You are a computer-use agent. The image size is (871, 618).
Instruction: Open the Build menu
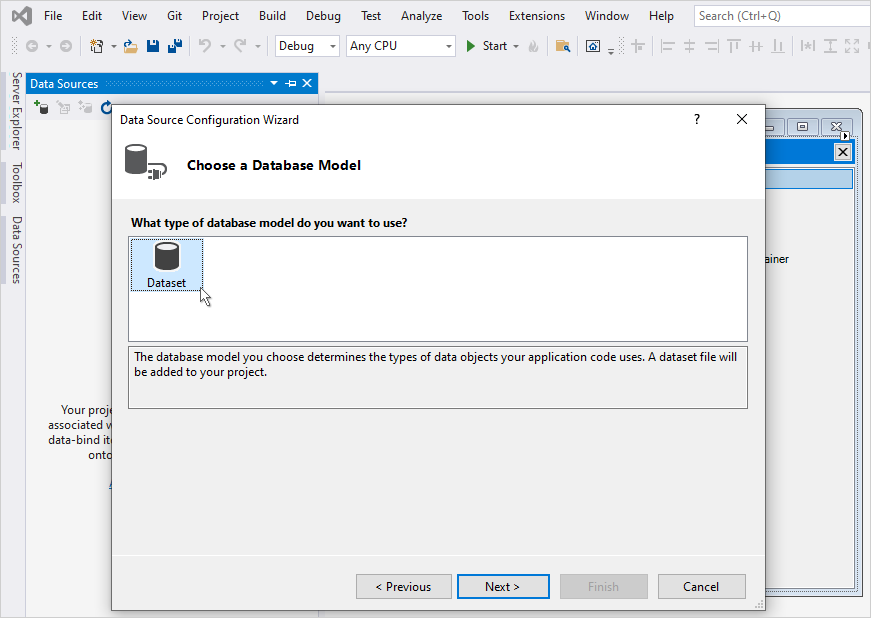272,16
